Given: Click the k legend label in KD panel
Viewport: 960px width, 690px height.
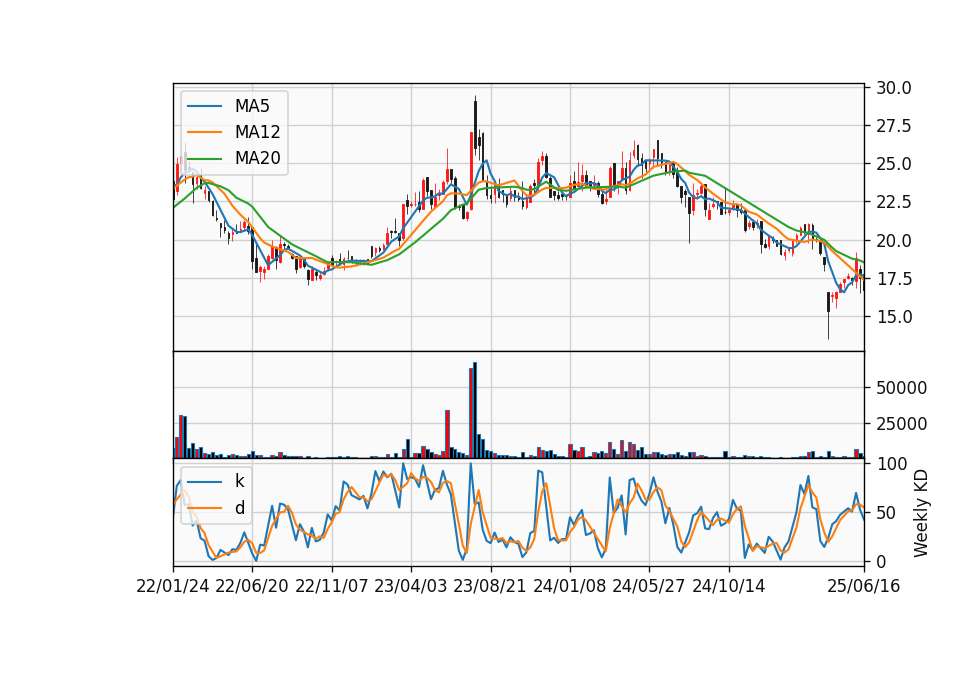Looking at the screenshot, I should (x=239, y=481).
